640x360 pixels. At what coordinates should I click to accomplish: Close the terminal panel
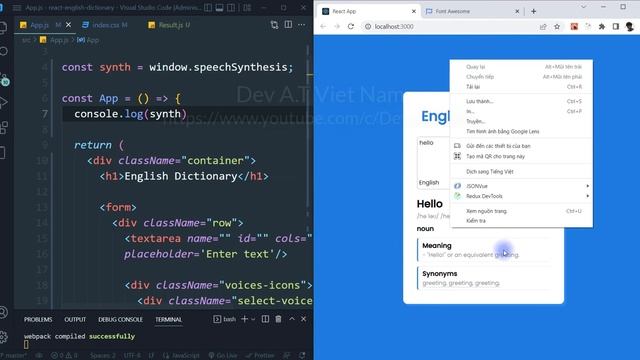click(x=304, y=319)
